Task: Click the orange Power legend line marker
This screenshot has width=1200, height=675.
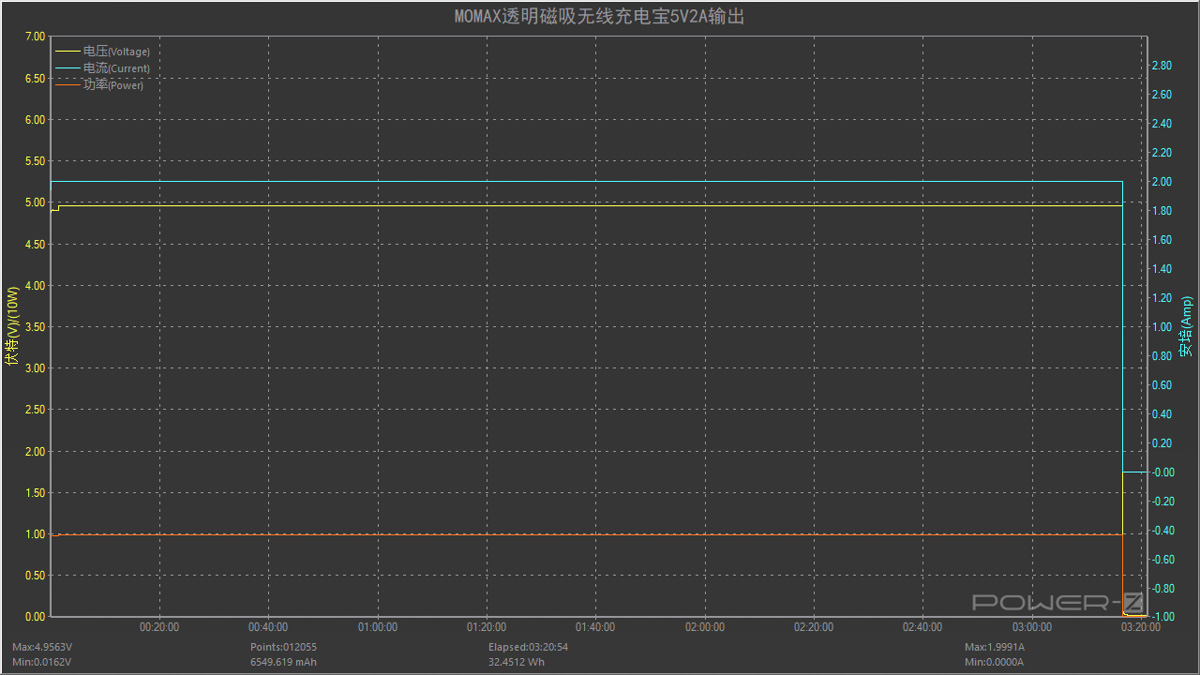Action: (68, 85)
